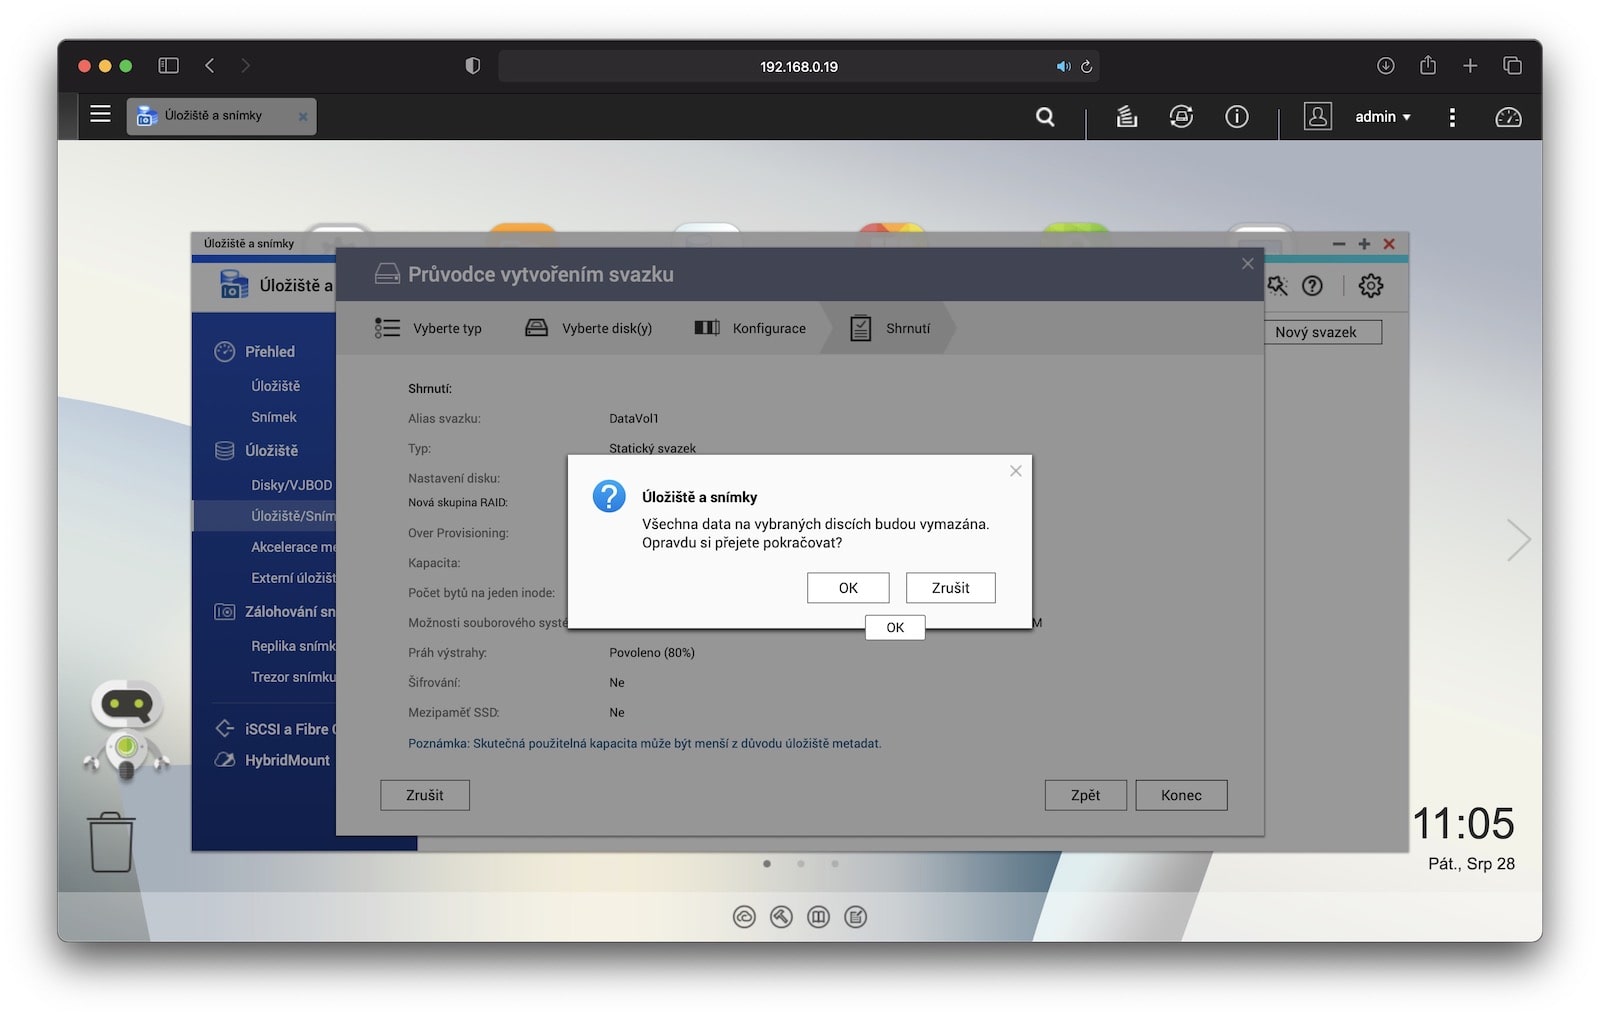Screen dimensions: 1600x1018
Task: Click the Safari privacy shield icon
Action: (473, 66)
